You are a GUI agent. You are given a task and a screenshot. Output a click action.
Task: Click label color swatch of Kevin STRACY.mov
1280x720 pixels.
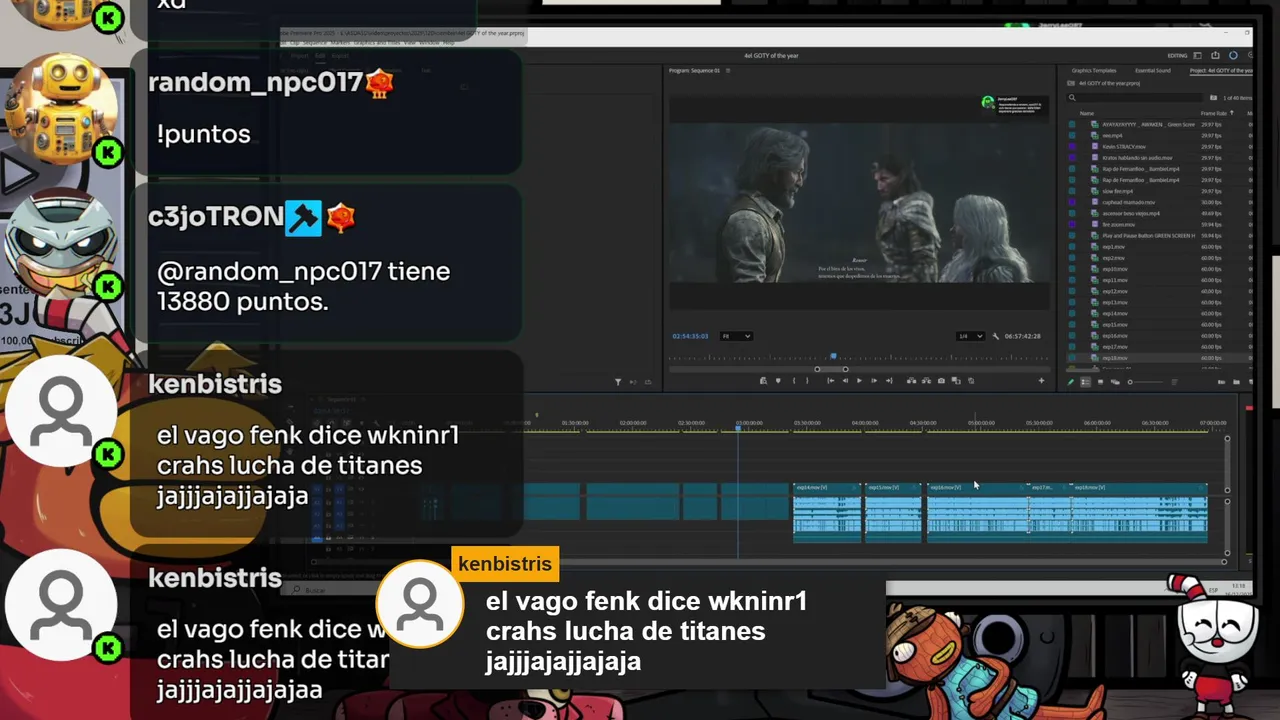tap(1072, 147)
